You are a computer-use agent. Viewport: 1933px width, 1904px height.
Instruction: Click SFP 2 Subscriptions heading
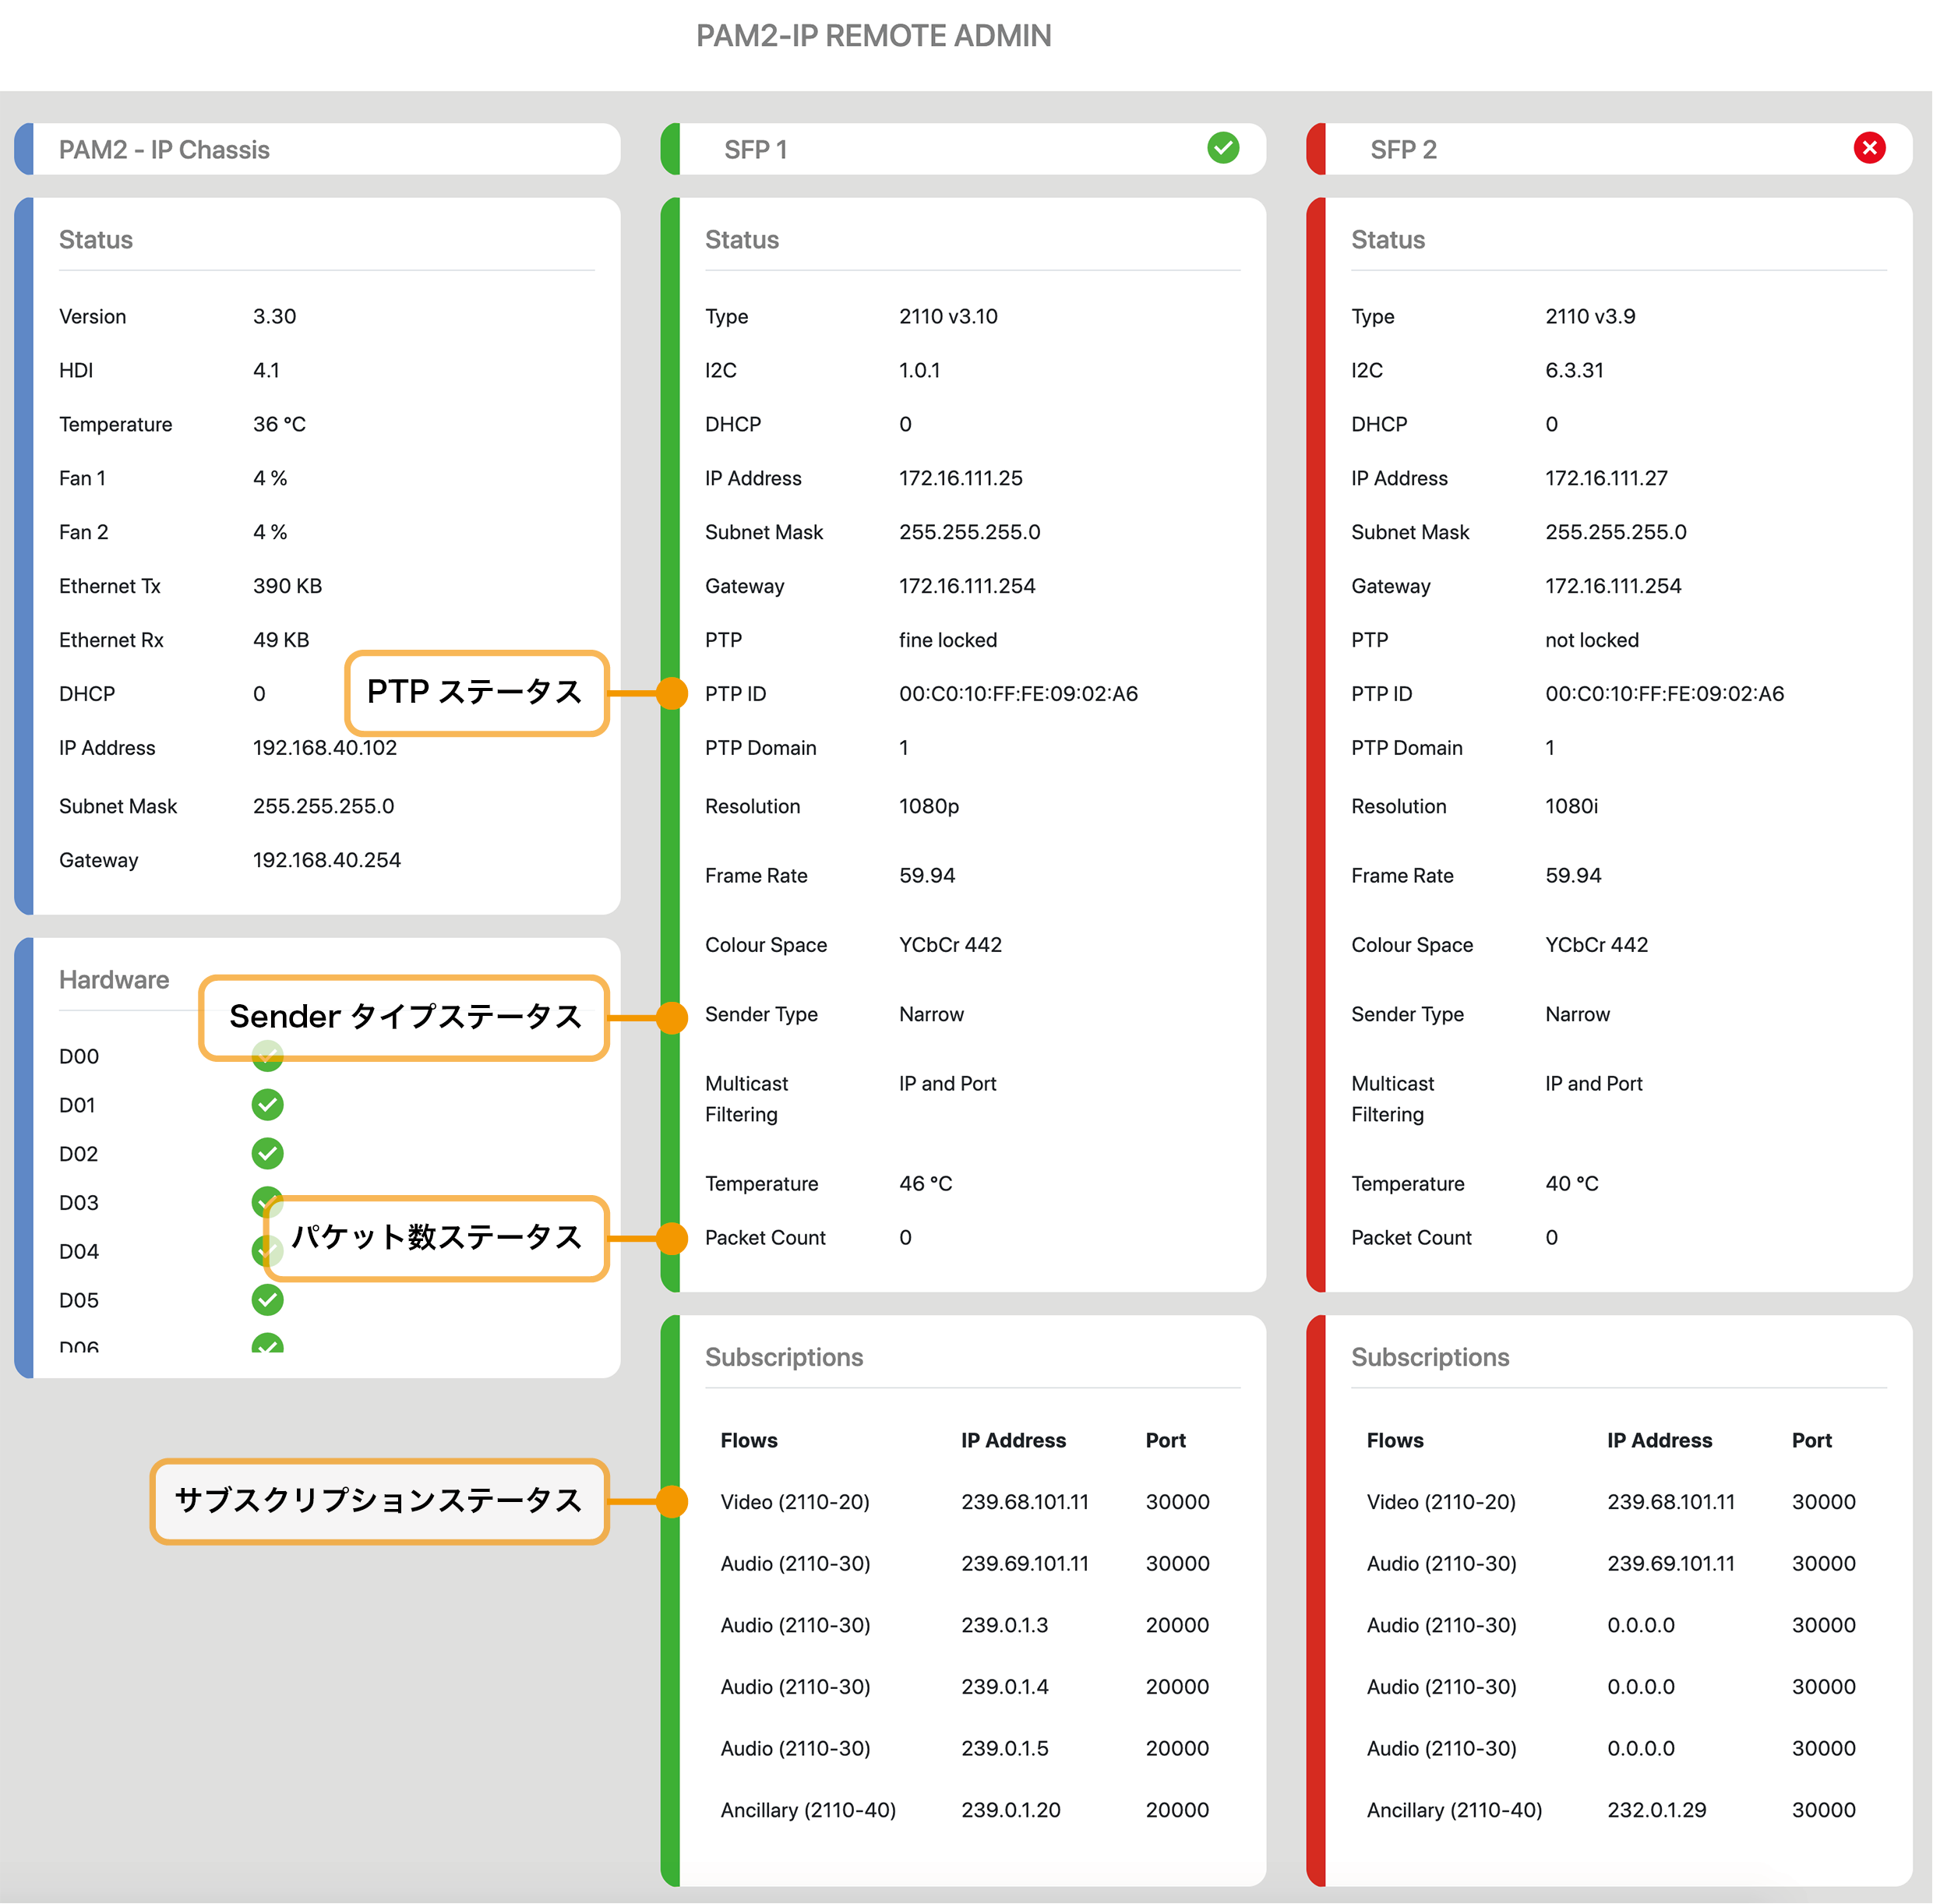coord(1430,1357)
